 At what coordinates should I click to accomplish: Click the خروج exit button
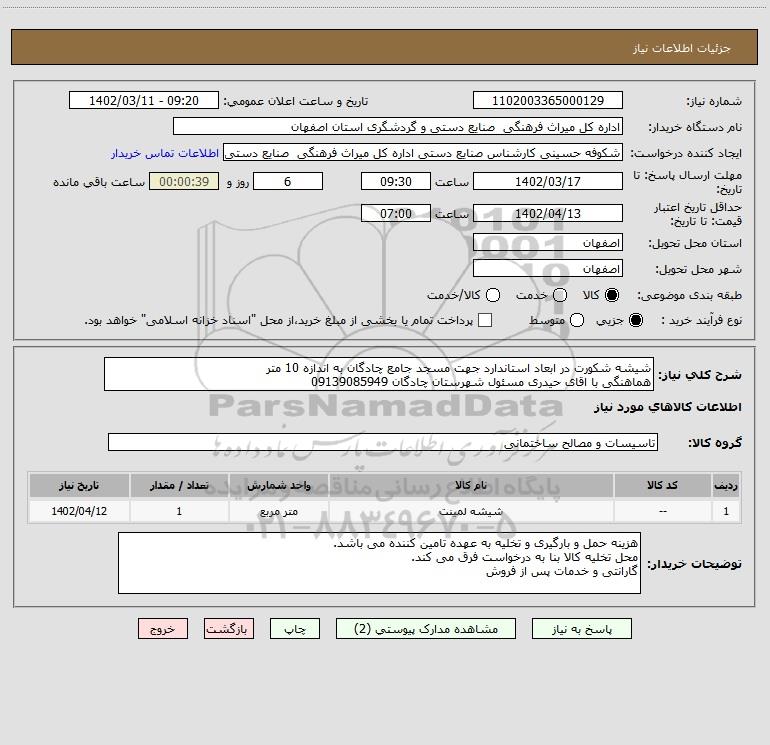coord(163,629)
